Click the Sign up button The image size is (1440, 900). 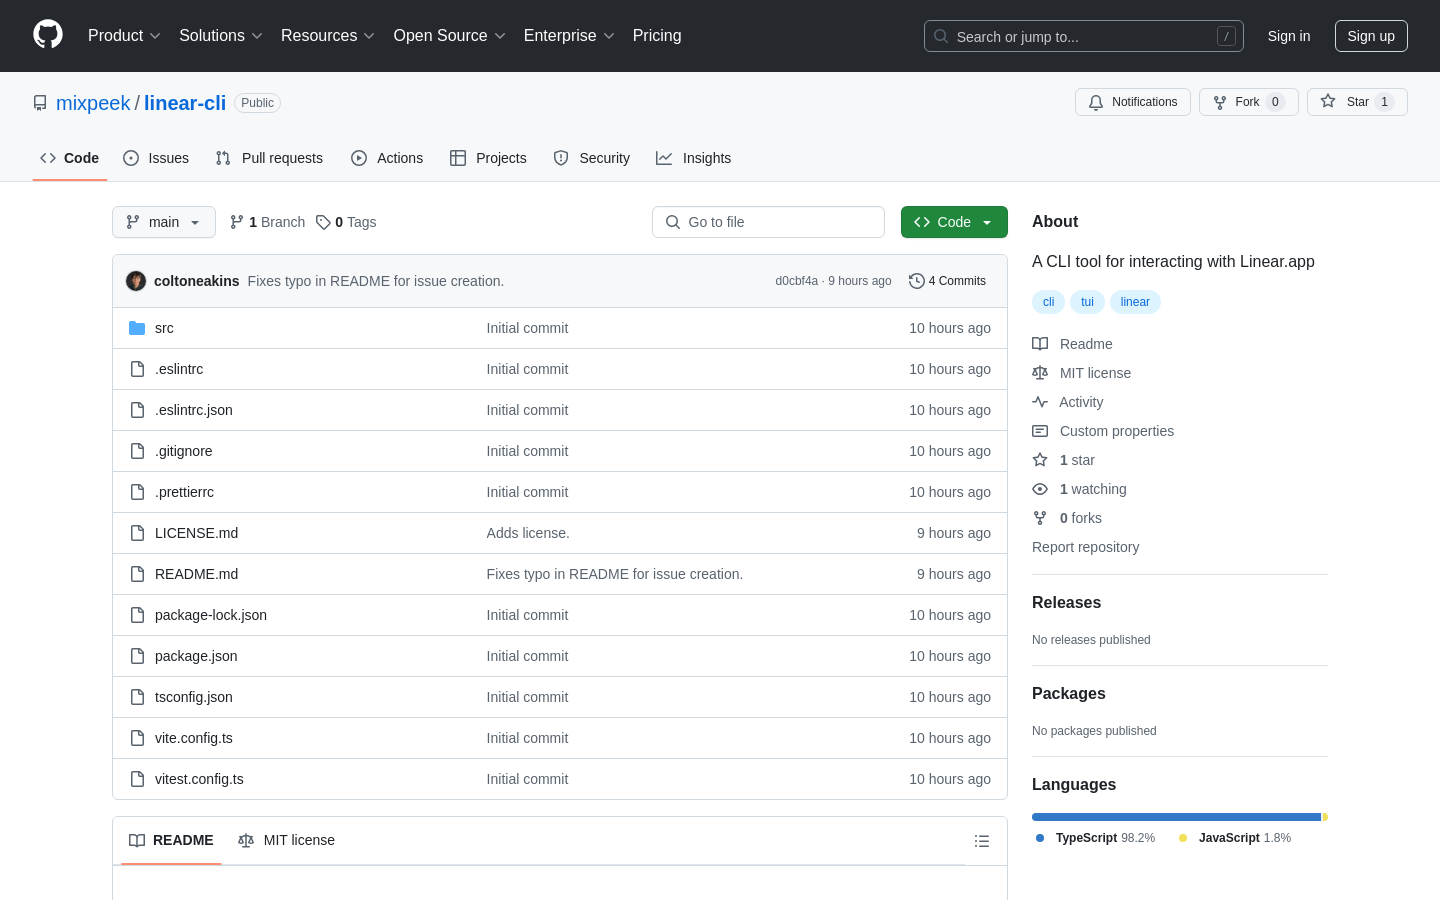click(1371, 36)
